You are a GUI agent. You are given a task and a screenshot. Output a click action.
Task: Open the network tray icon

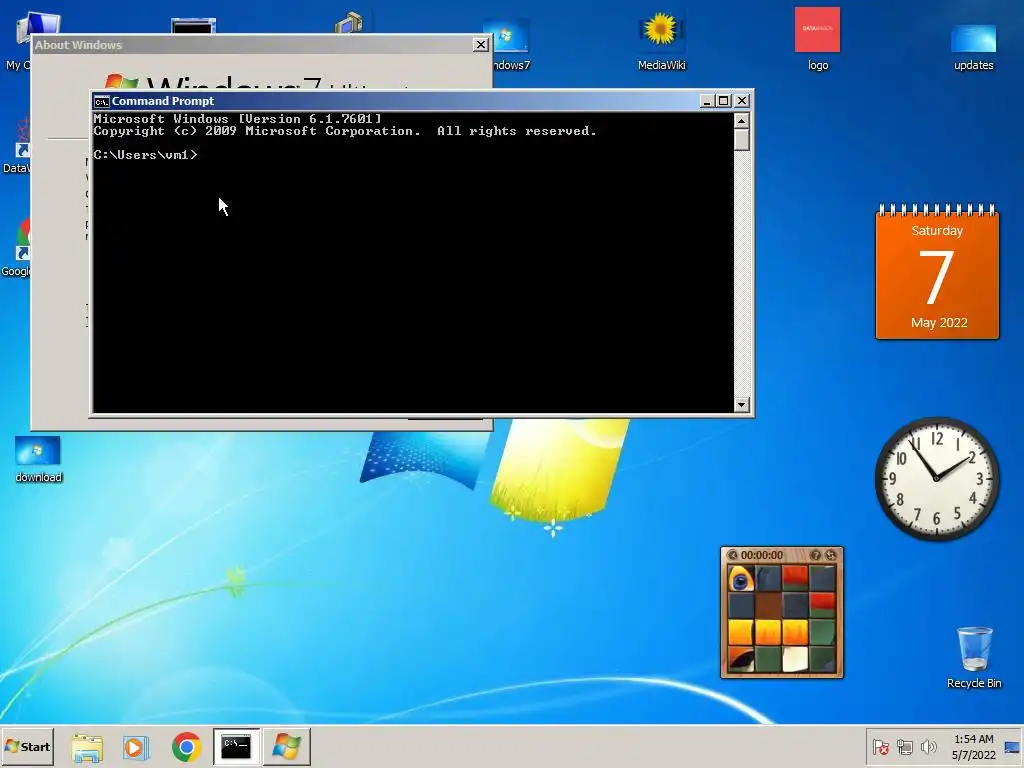[x=904, y=746]
